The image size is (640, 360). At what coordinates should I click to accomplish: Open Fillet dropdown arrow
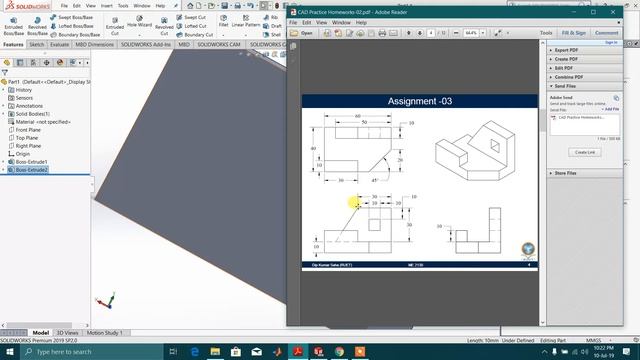[223, 35]
